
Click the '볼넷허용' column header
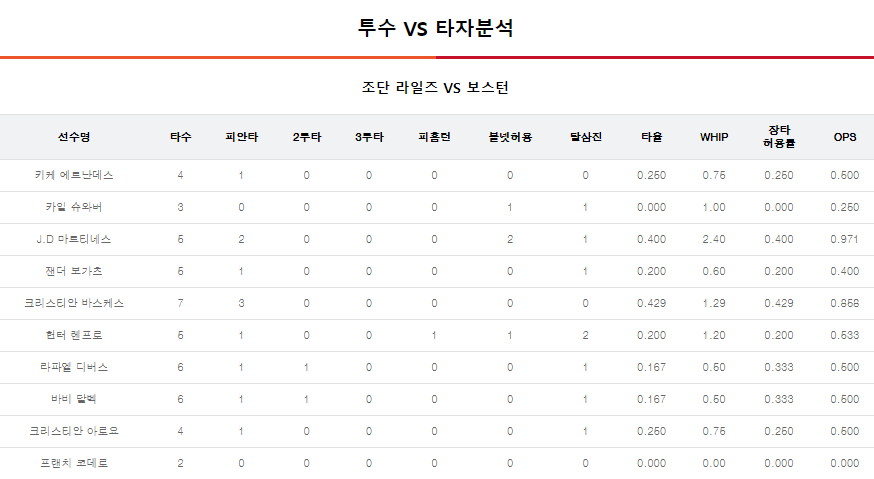click(510, 137)
